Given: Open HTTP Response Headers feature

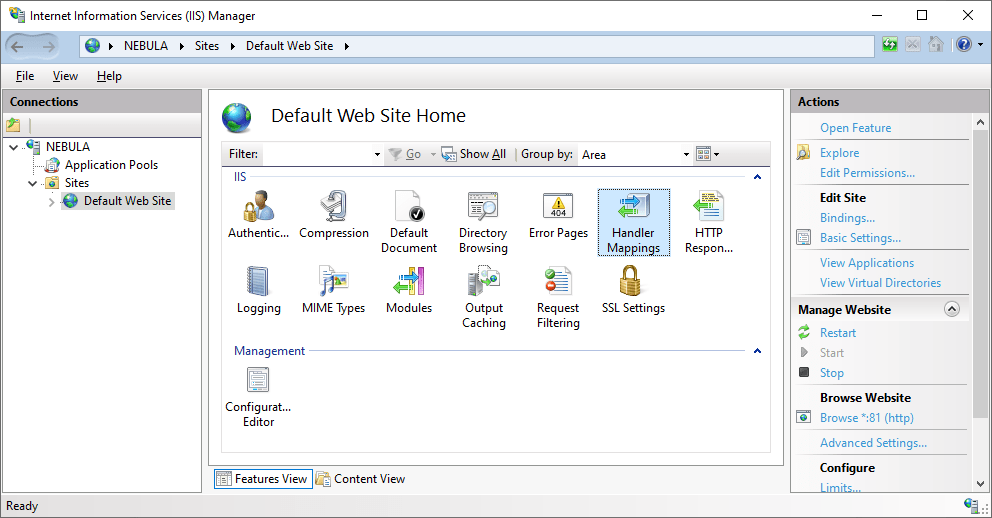Looking at the screenshot, I should point(709,222).
